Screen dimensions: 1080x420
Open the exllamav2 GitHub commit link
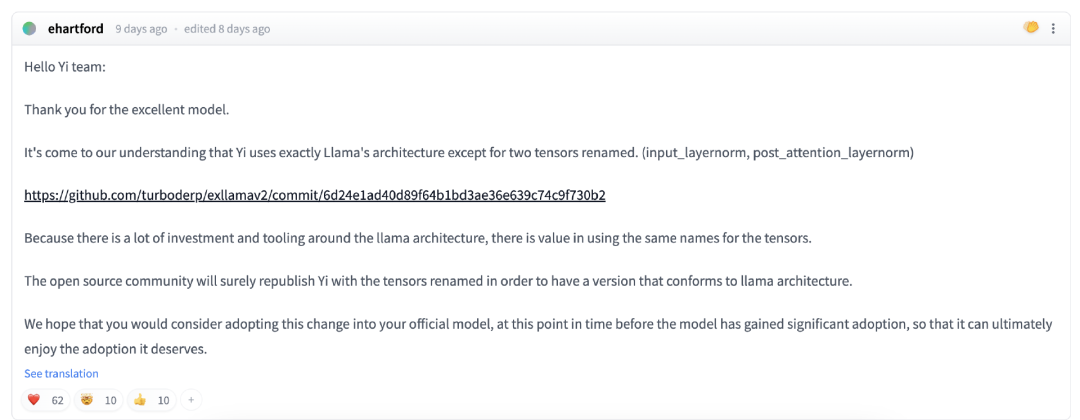[x=315, y=195]
